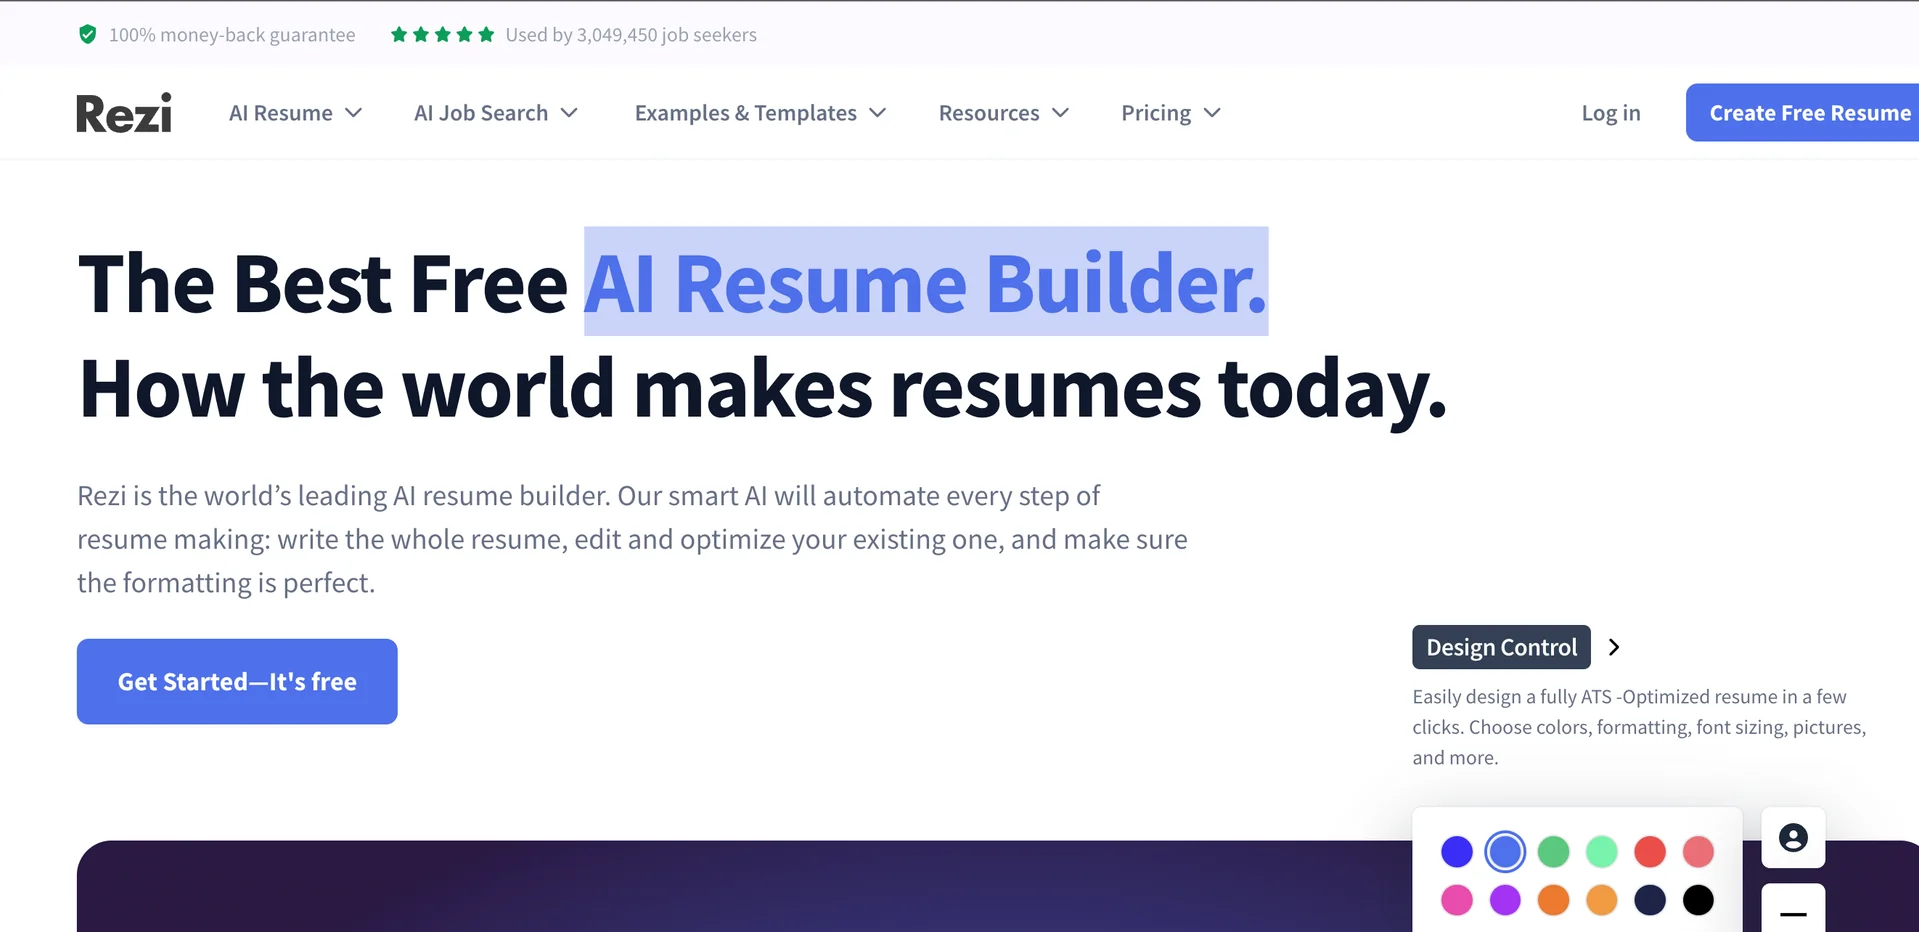Click 'Used by 3,049,450 job seekers' text
The image size is (1919, 932).
631,35
